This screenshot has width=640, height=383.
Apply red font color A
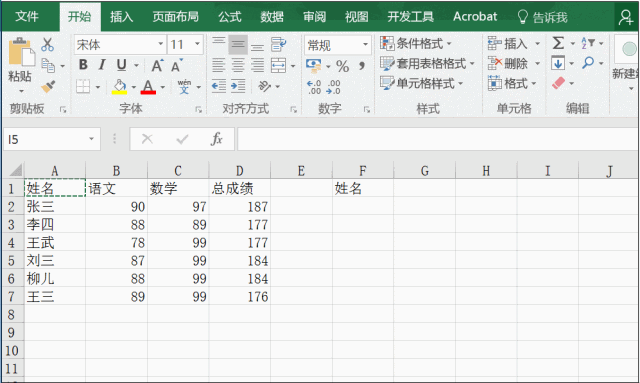(x=148, y=87)
